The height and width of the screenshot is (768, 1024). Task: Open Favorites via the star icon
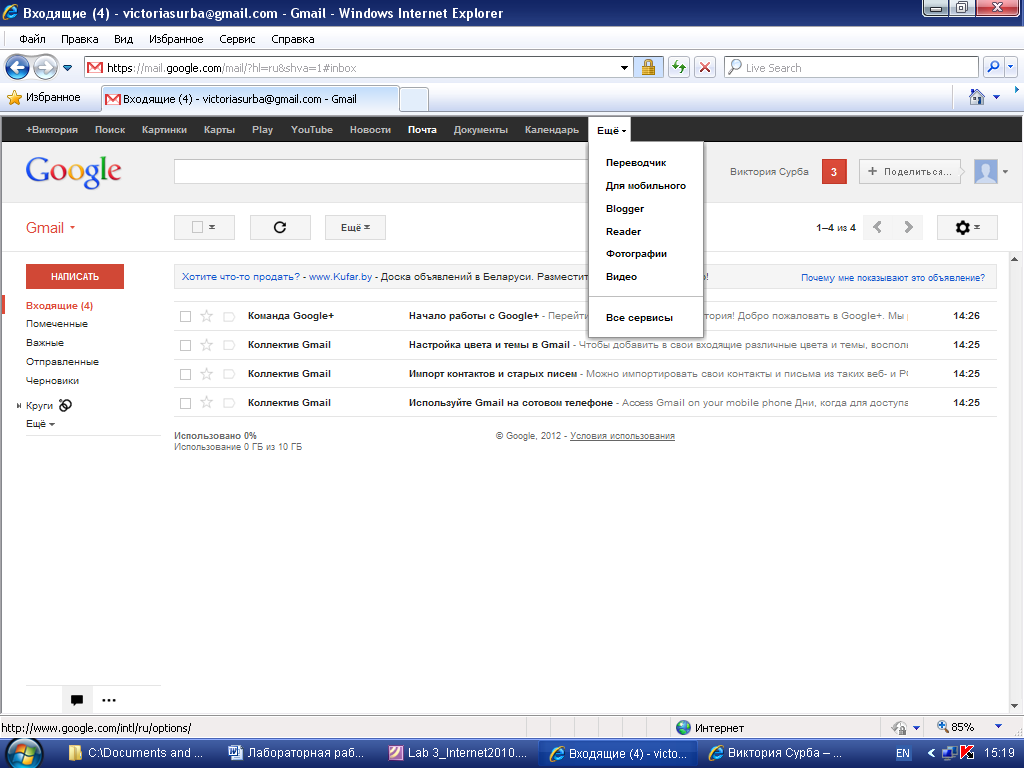14,98
